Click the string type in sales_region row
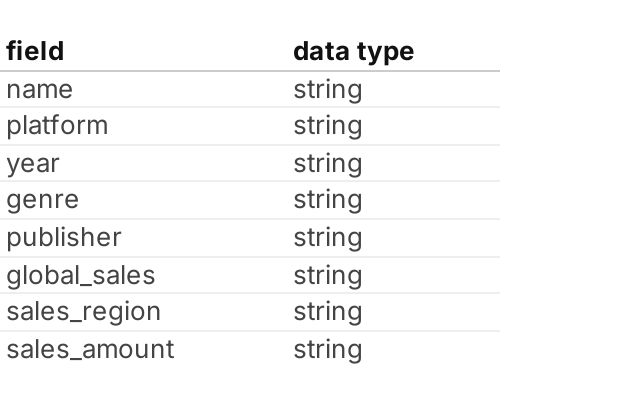640x400 pixels. [327, 312]
